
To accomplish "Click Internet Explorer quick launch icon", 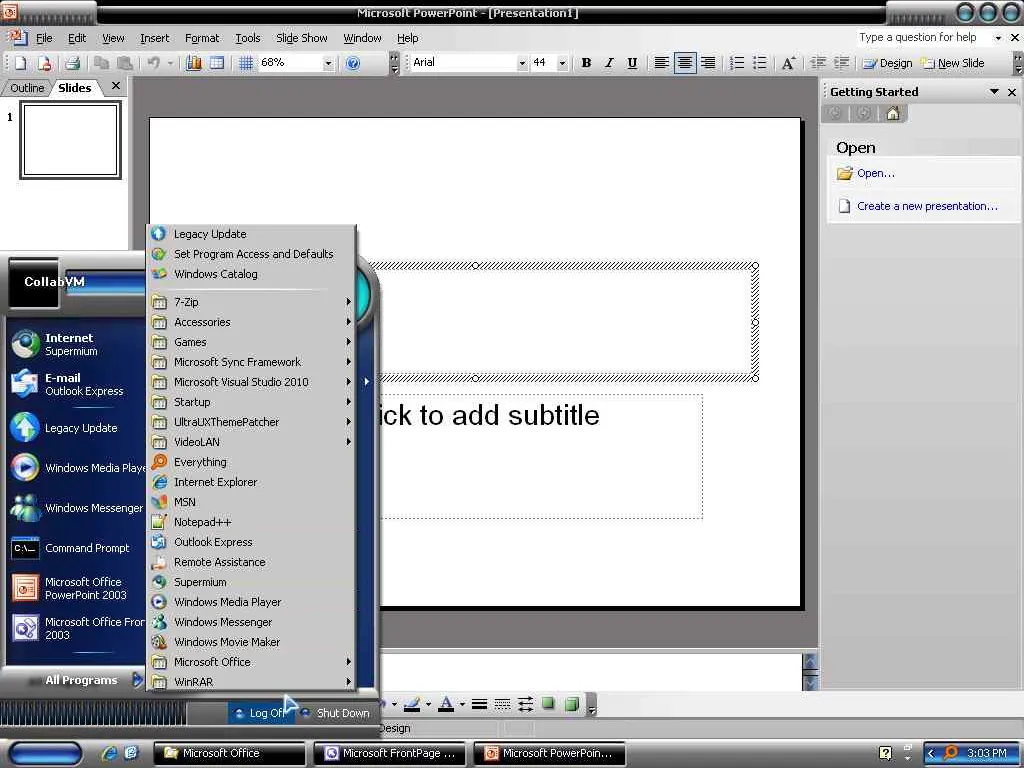I will pyautogui.click(x=109, y=753).
